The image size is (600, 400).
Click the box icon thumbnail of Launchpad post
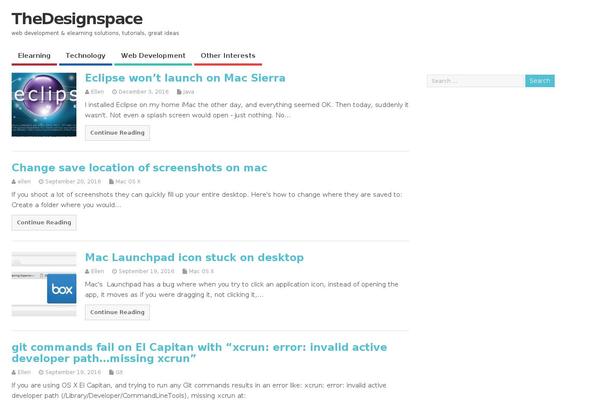point(44,284)
